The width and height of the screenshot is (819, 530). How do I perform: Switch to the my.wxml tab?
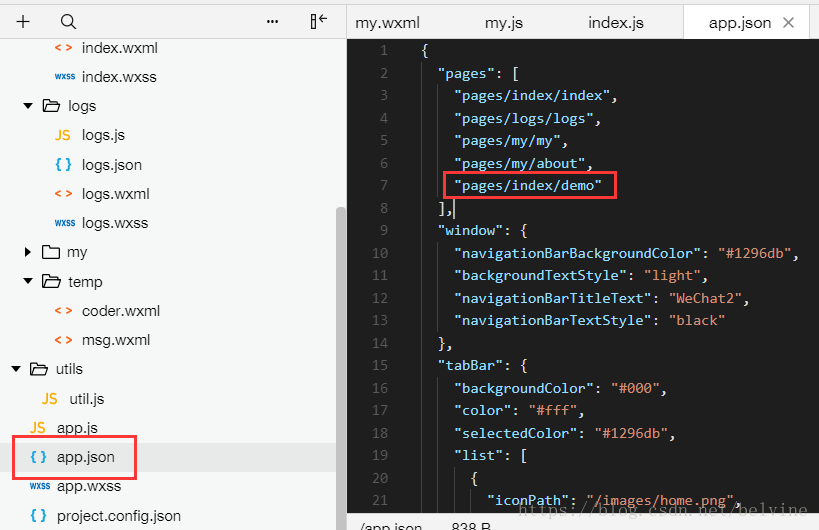coord(388,23)
